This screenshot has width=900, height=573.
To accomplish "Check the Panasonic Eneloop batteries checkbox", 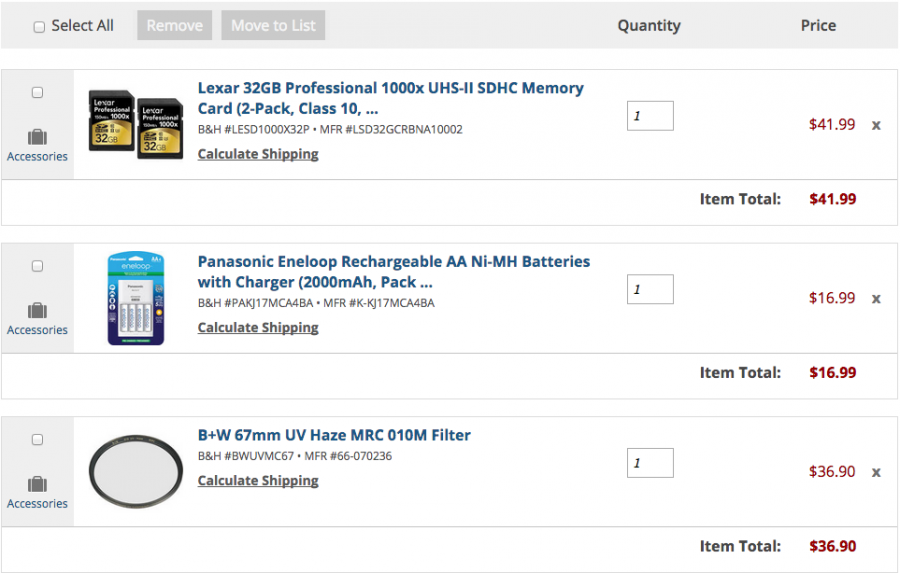I will 38,266.
